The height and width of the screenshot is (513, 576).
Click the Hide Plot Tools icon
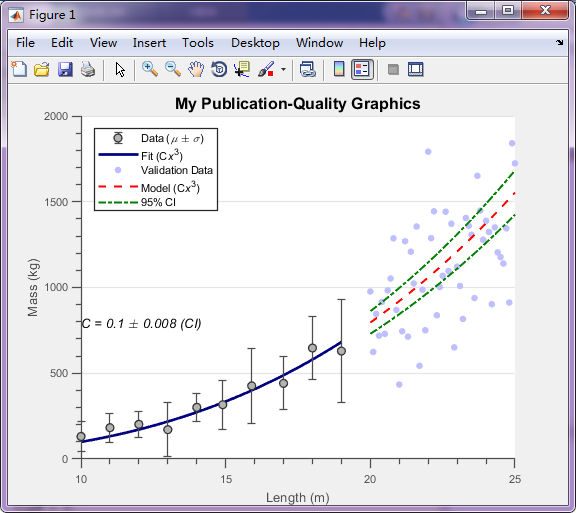pos(393,69)
